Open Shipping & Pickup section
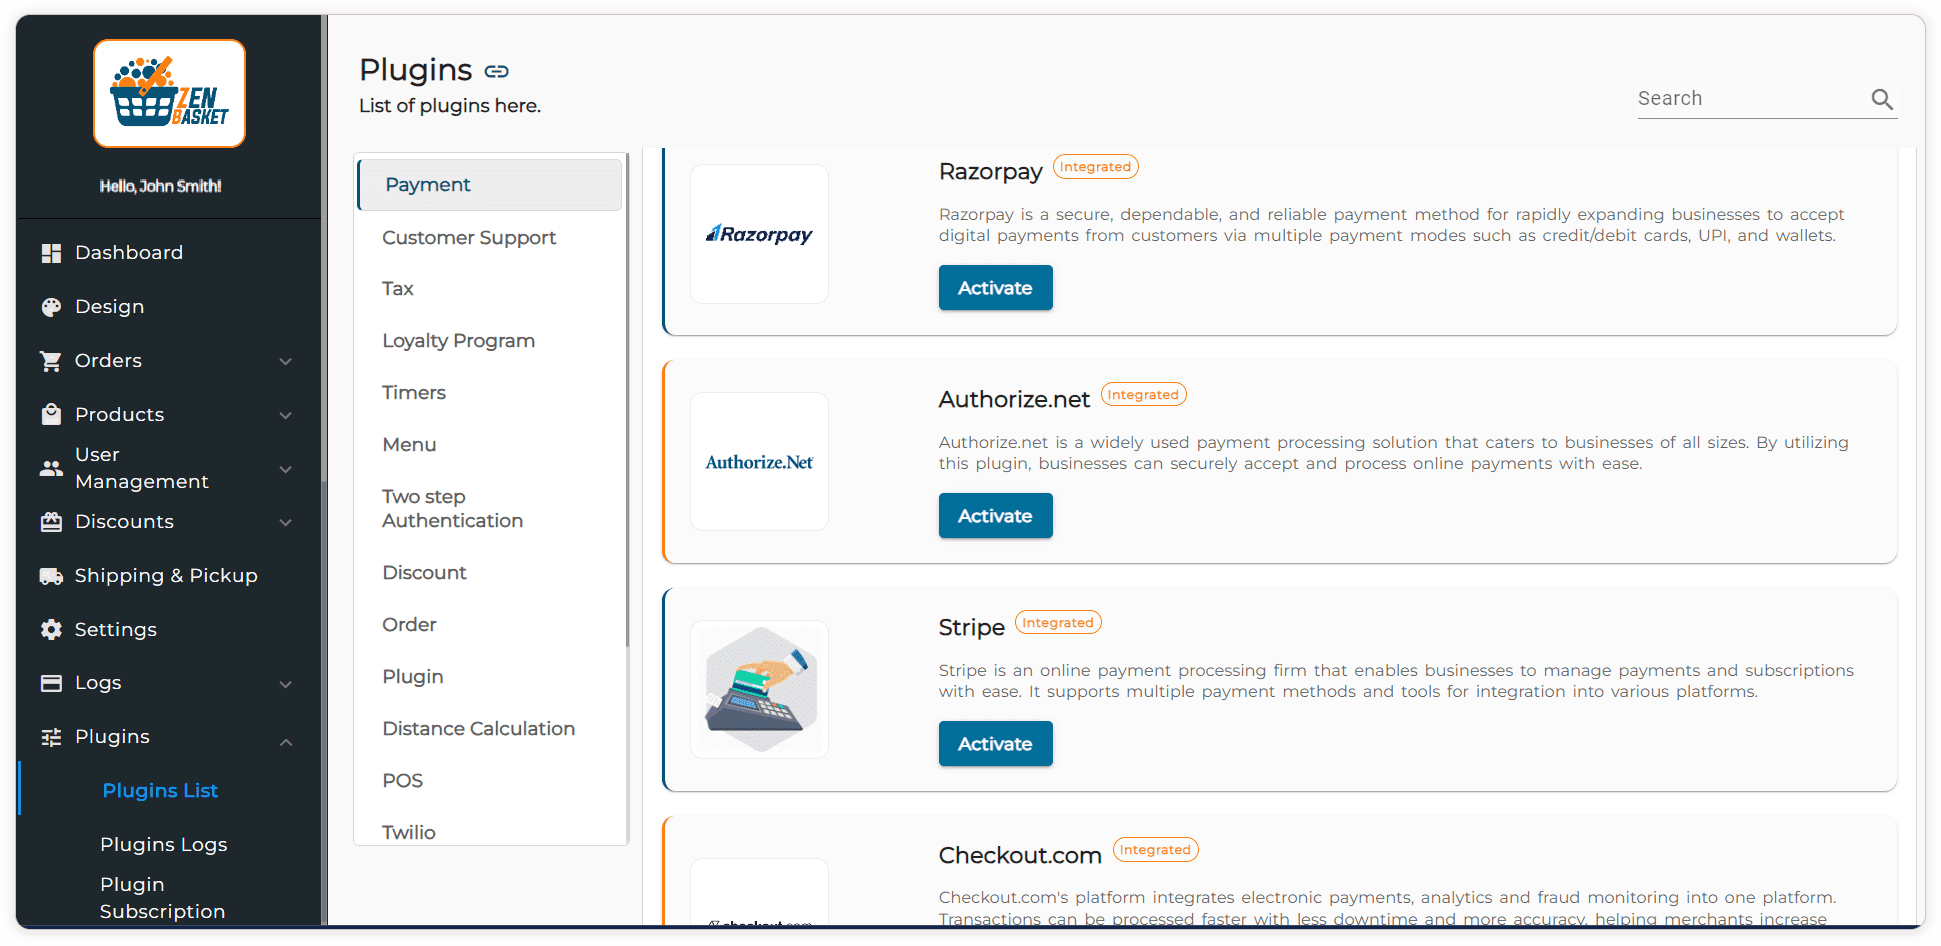This screenshot has height=946, width=1941. (166, 576)
